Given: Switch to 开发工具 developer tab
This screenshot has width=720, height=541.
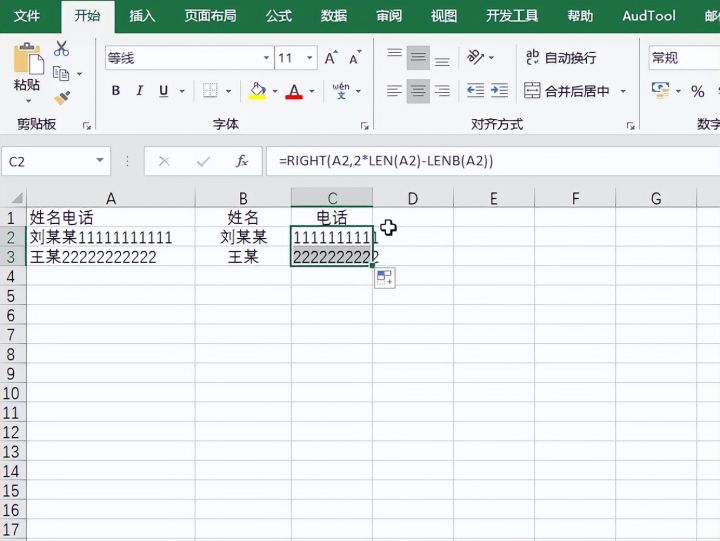Looking at the screenshot, I should pyautogui.click(x=512, y=16).
